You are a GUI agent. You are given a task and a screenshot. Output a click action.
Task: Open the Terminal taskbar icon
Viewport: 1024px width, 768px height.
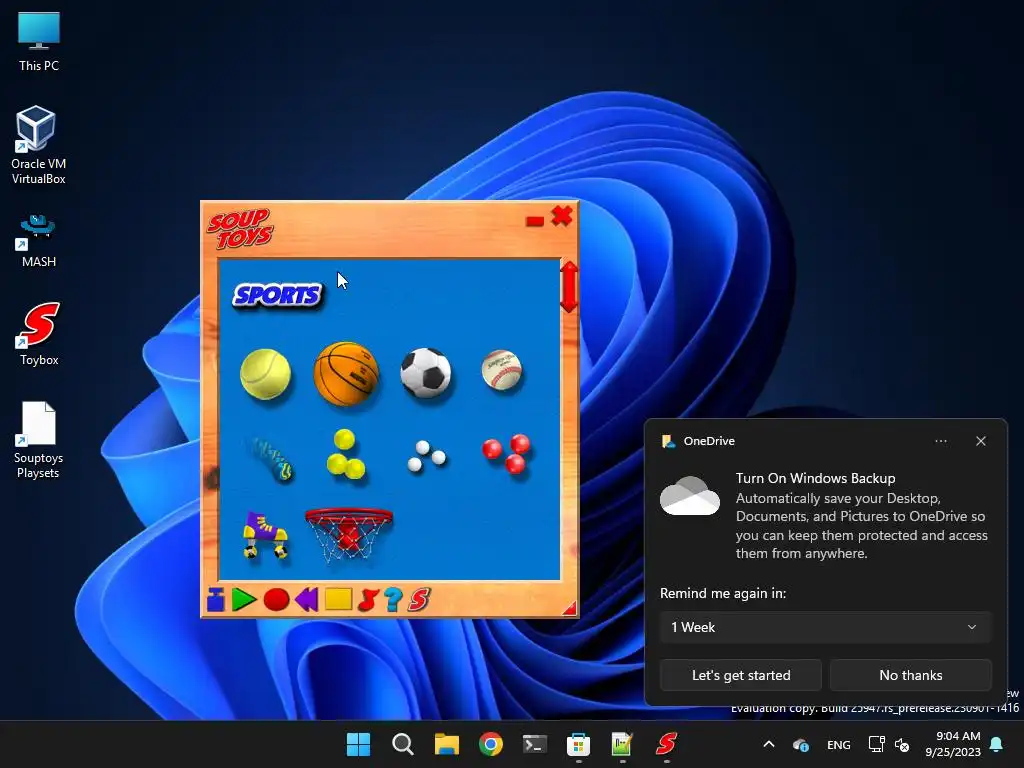[x=535, y=744]
